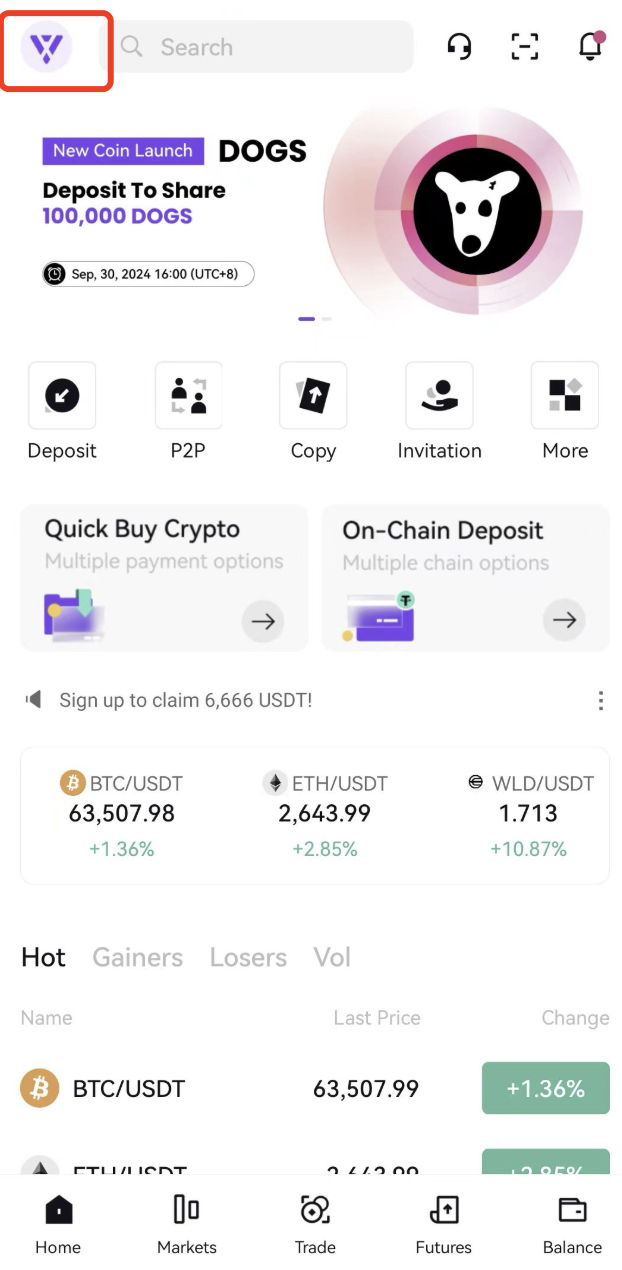Tap BTC/USDT +1.36% change button
622x1270 pixels.
(x=546, y=1088)
